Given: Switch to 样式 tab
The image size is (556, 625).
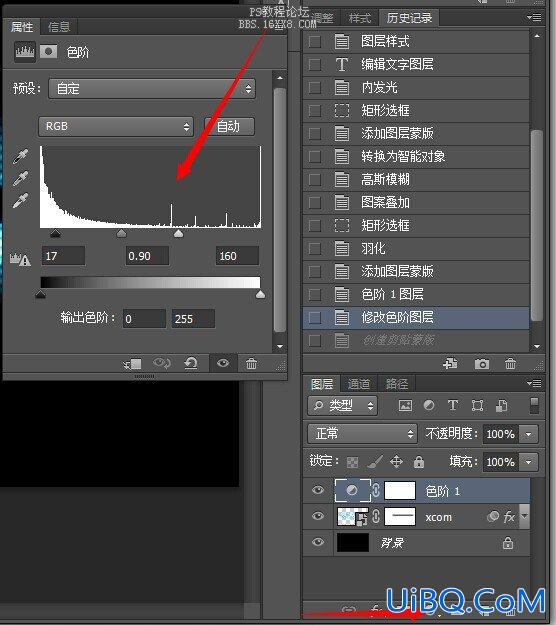Looking at the screenshot, I should click(360, 18).
